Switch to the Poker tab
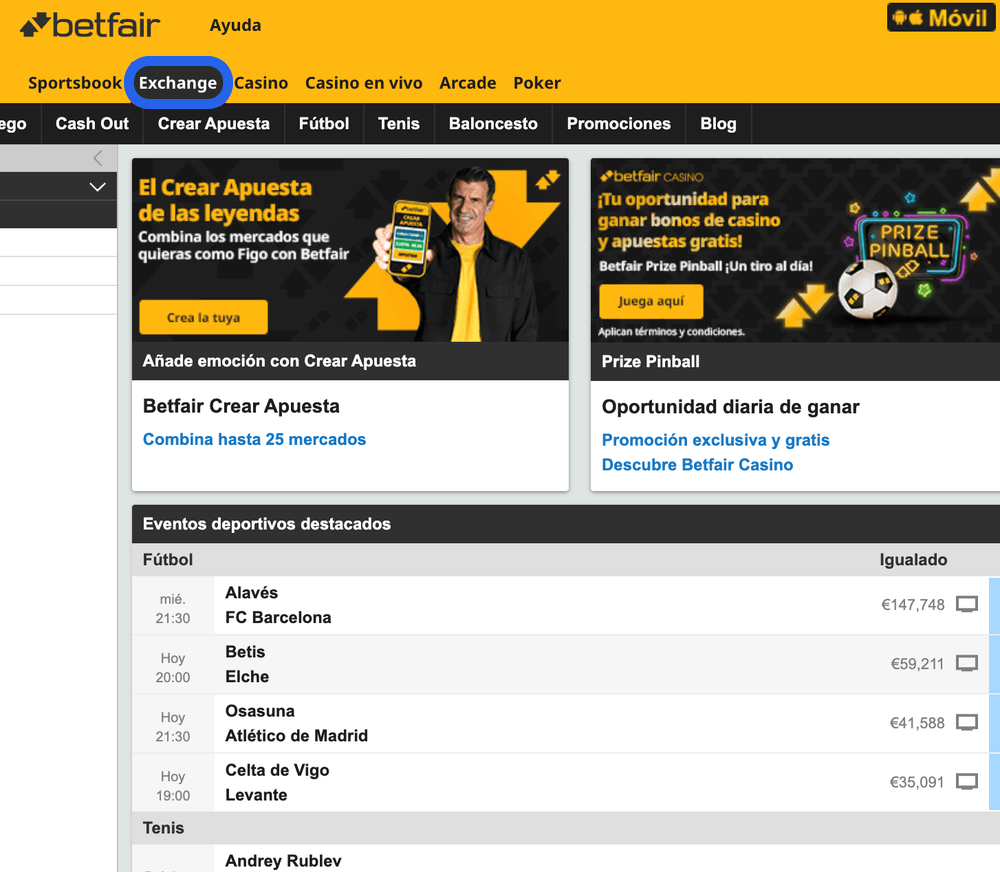 tap(537, 83)
